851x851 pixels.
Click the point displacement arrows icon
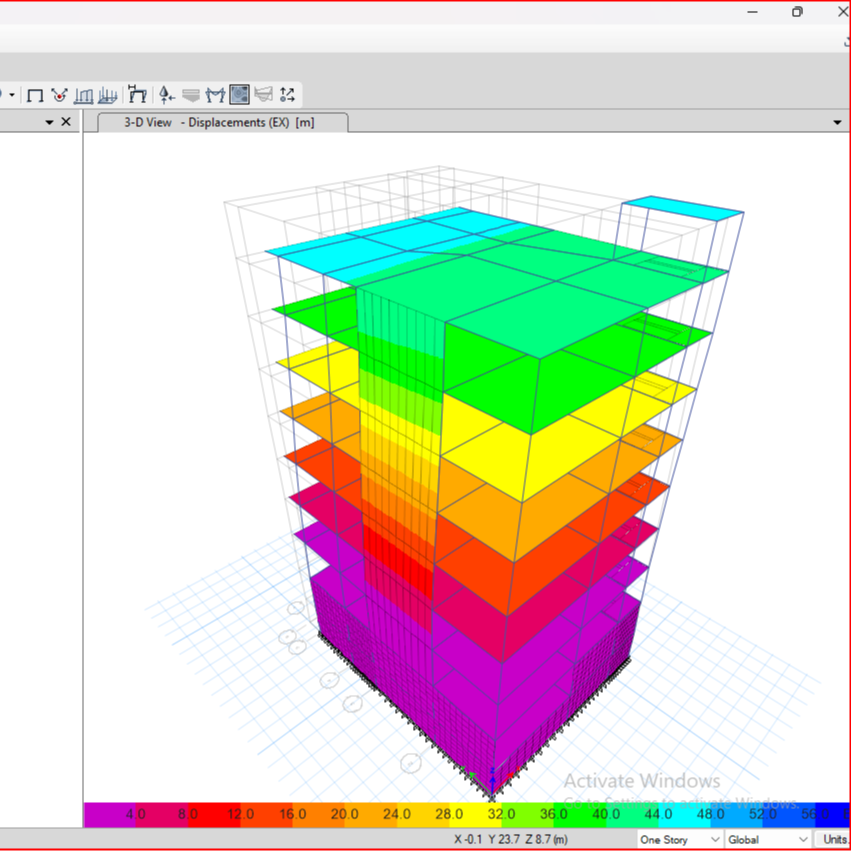(x=288, y=95)
